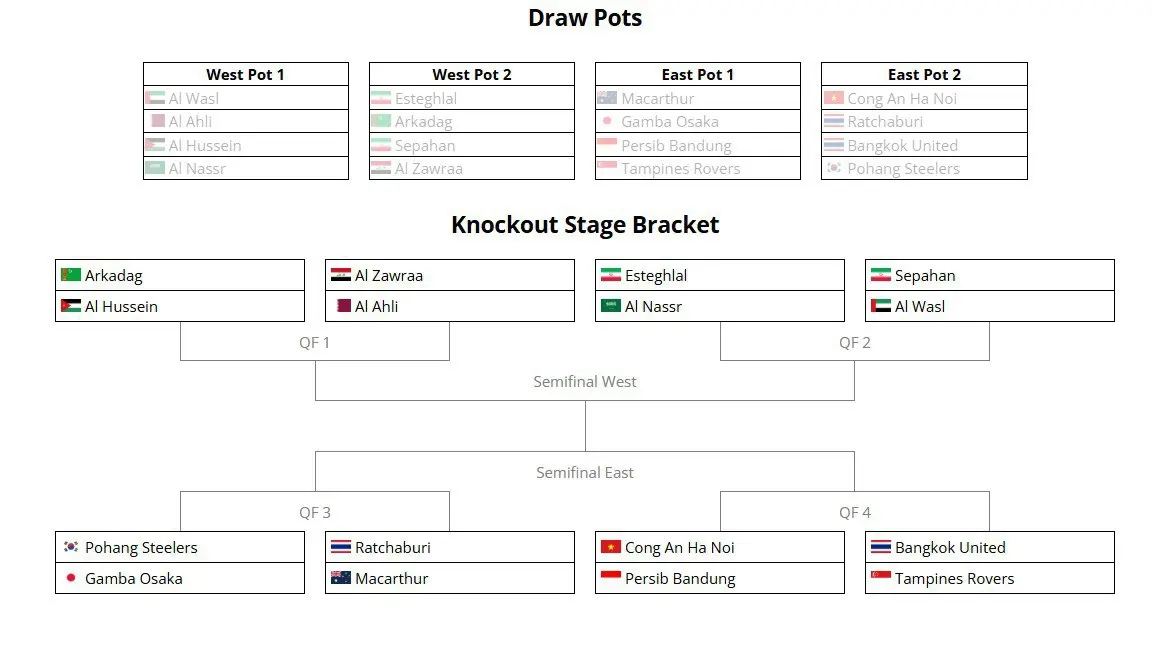Select the QF 1 bracket label
This screenshot has width=1152, height=646.
pos(315,343)
